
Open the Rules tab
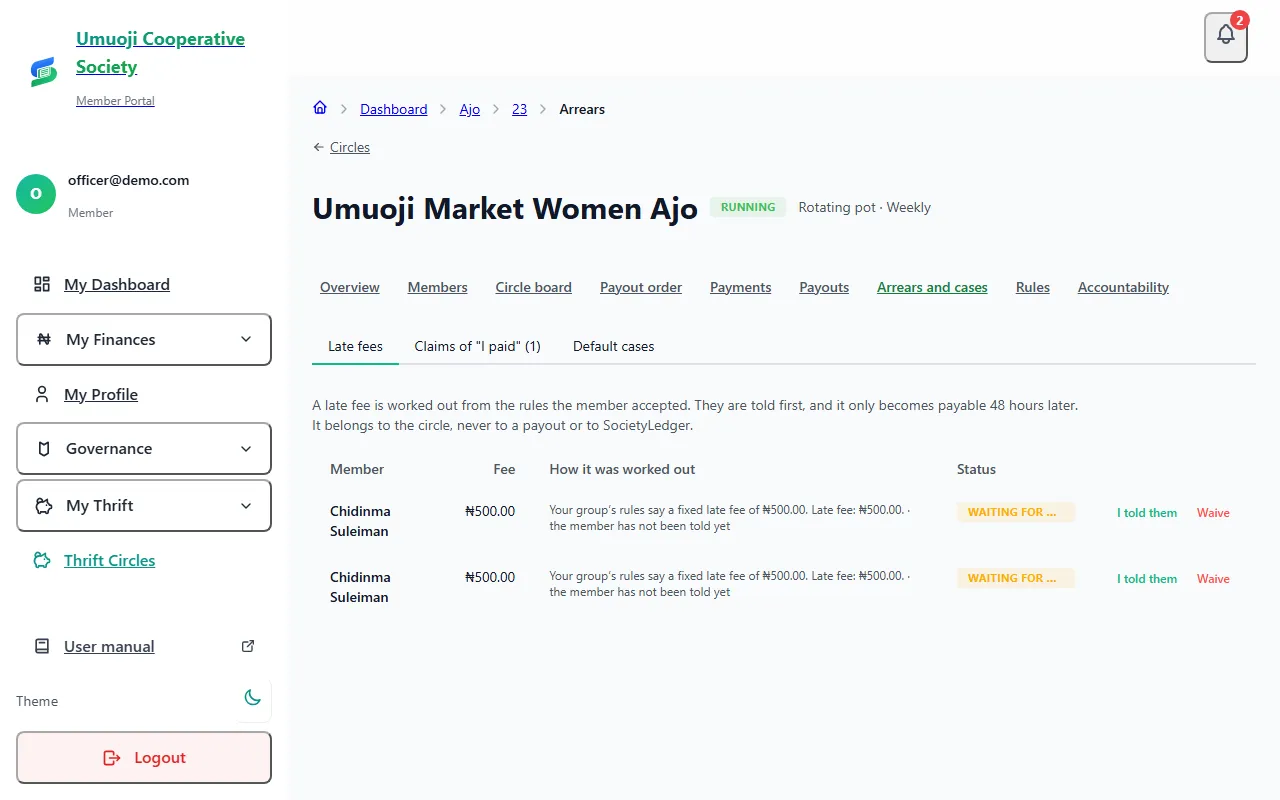click(x=1033, y=287)
